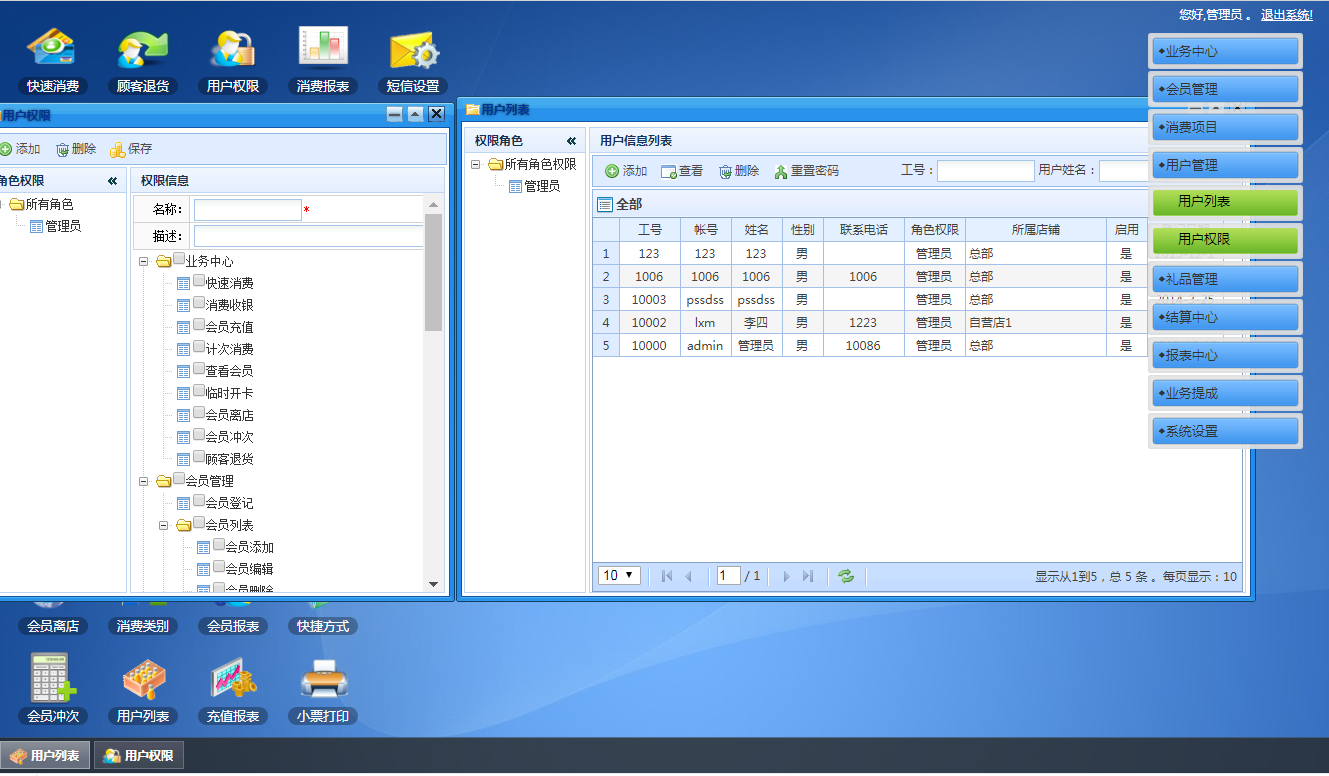
Task: Open the 小票打印 printer icon
Action: (323, 680)
